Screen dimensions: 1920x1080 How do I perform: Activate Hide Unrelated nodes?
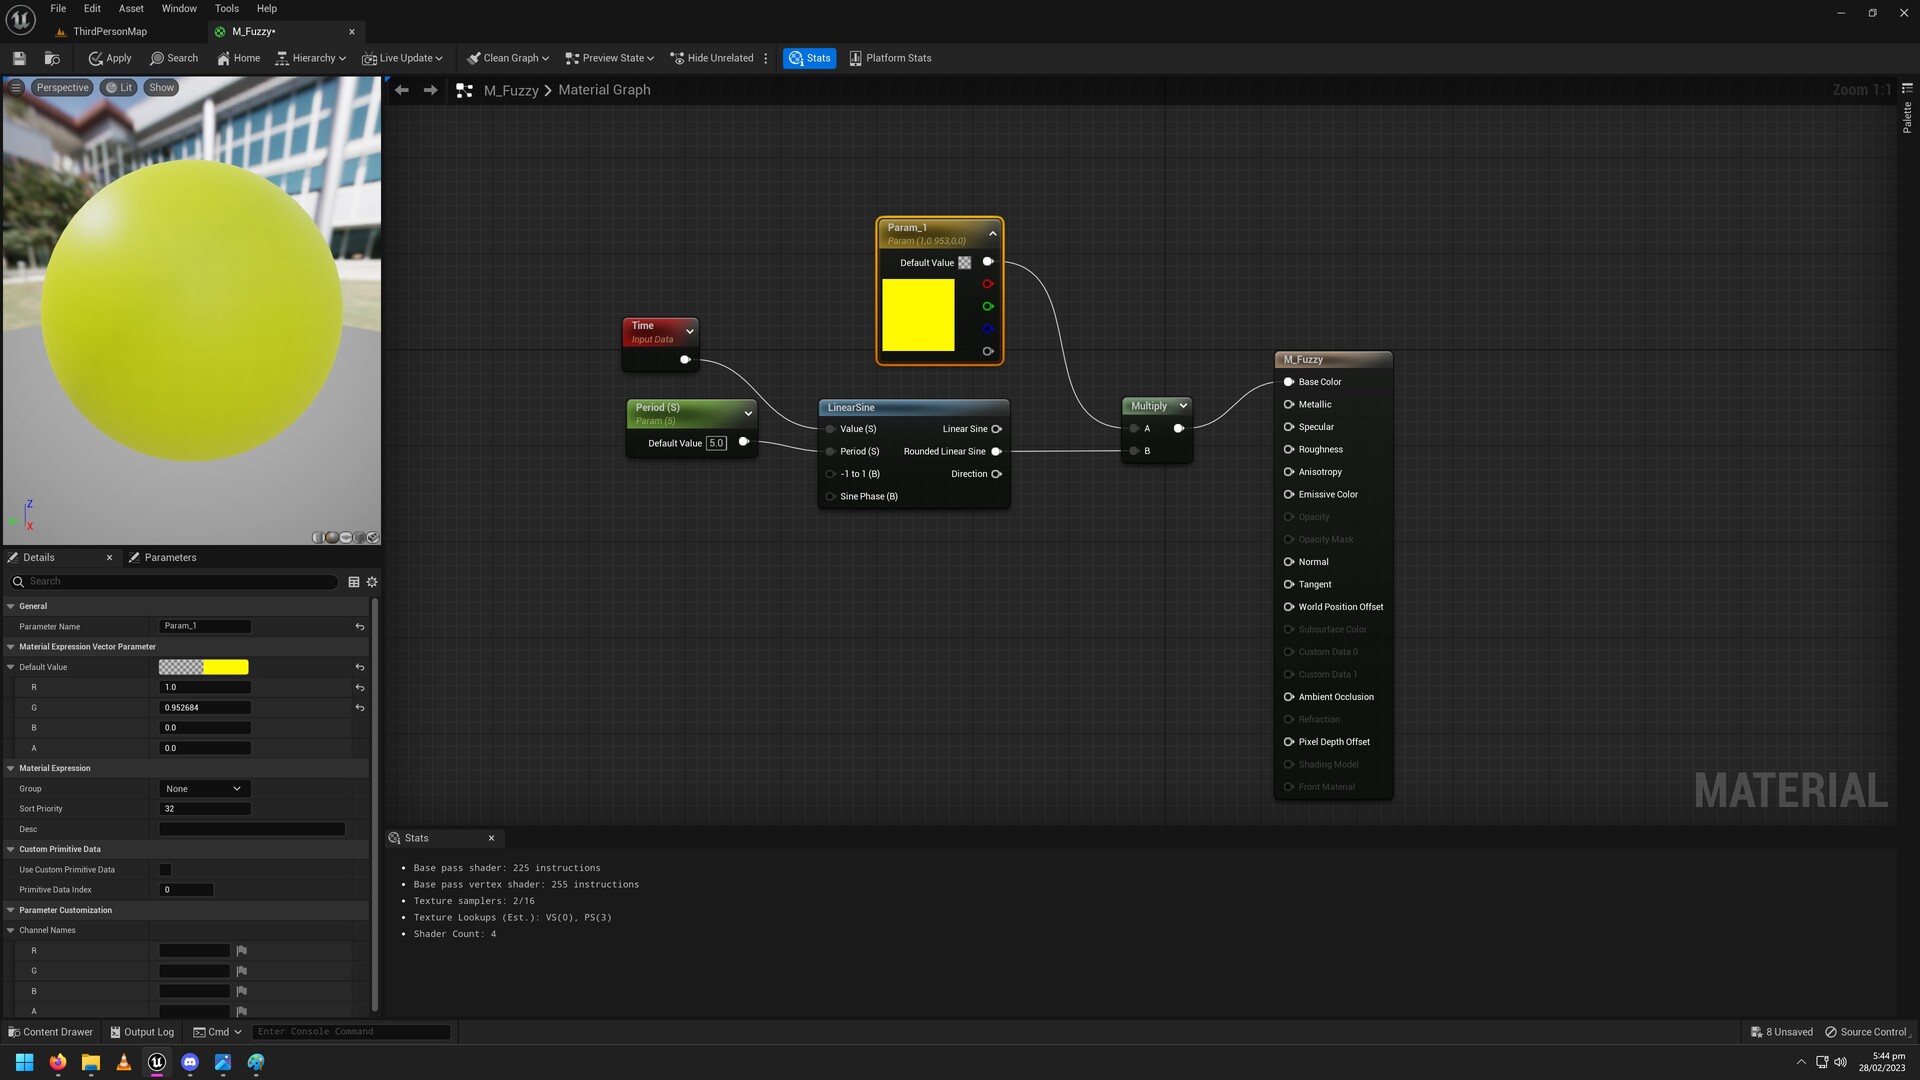tap(713, 57)
